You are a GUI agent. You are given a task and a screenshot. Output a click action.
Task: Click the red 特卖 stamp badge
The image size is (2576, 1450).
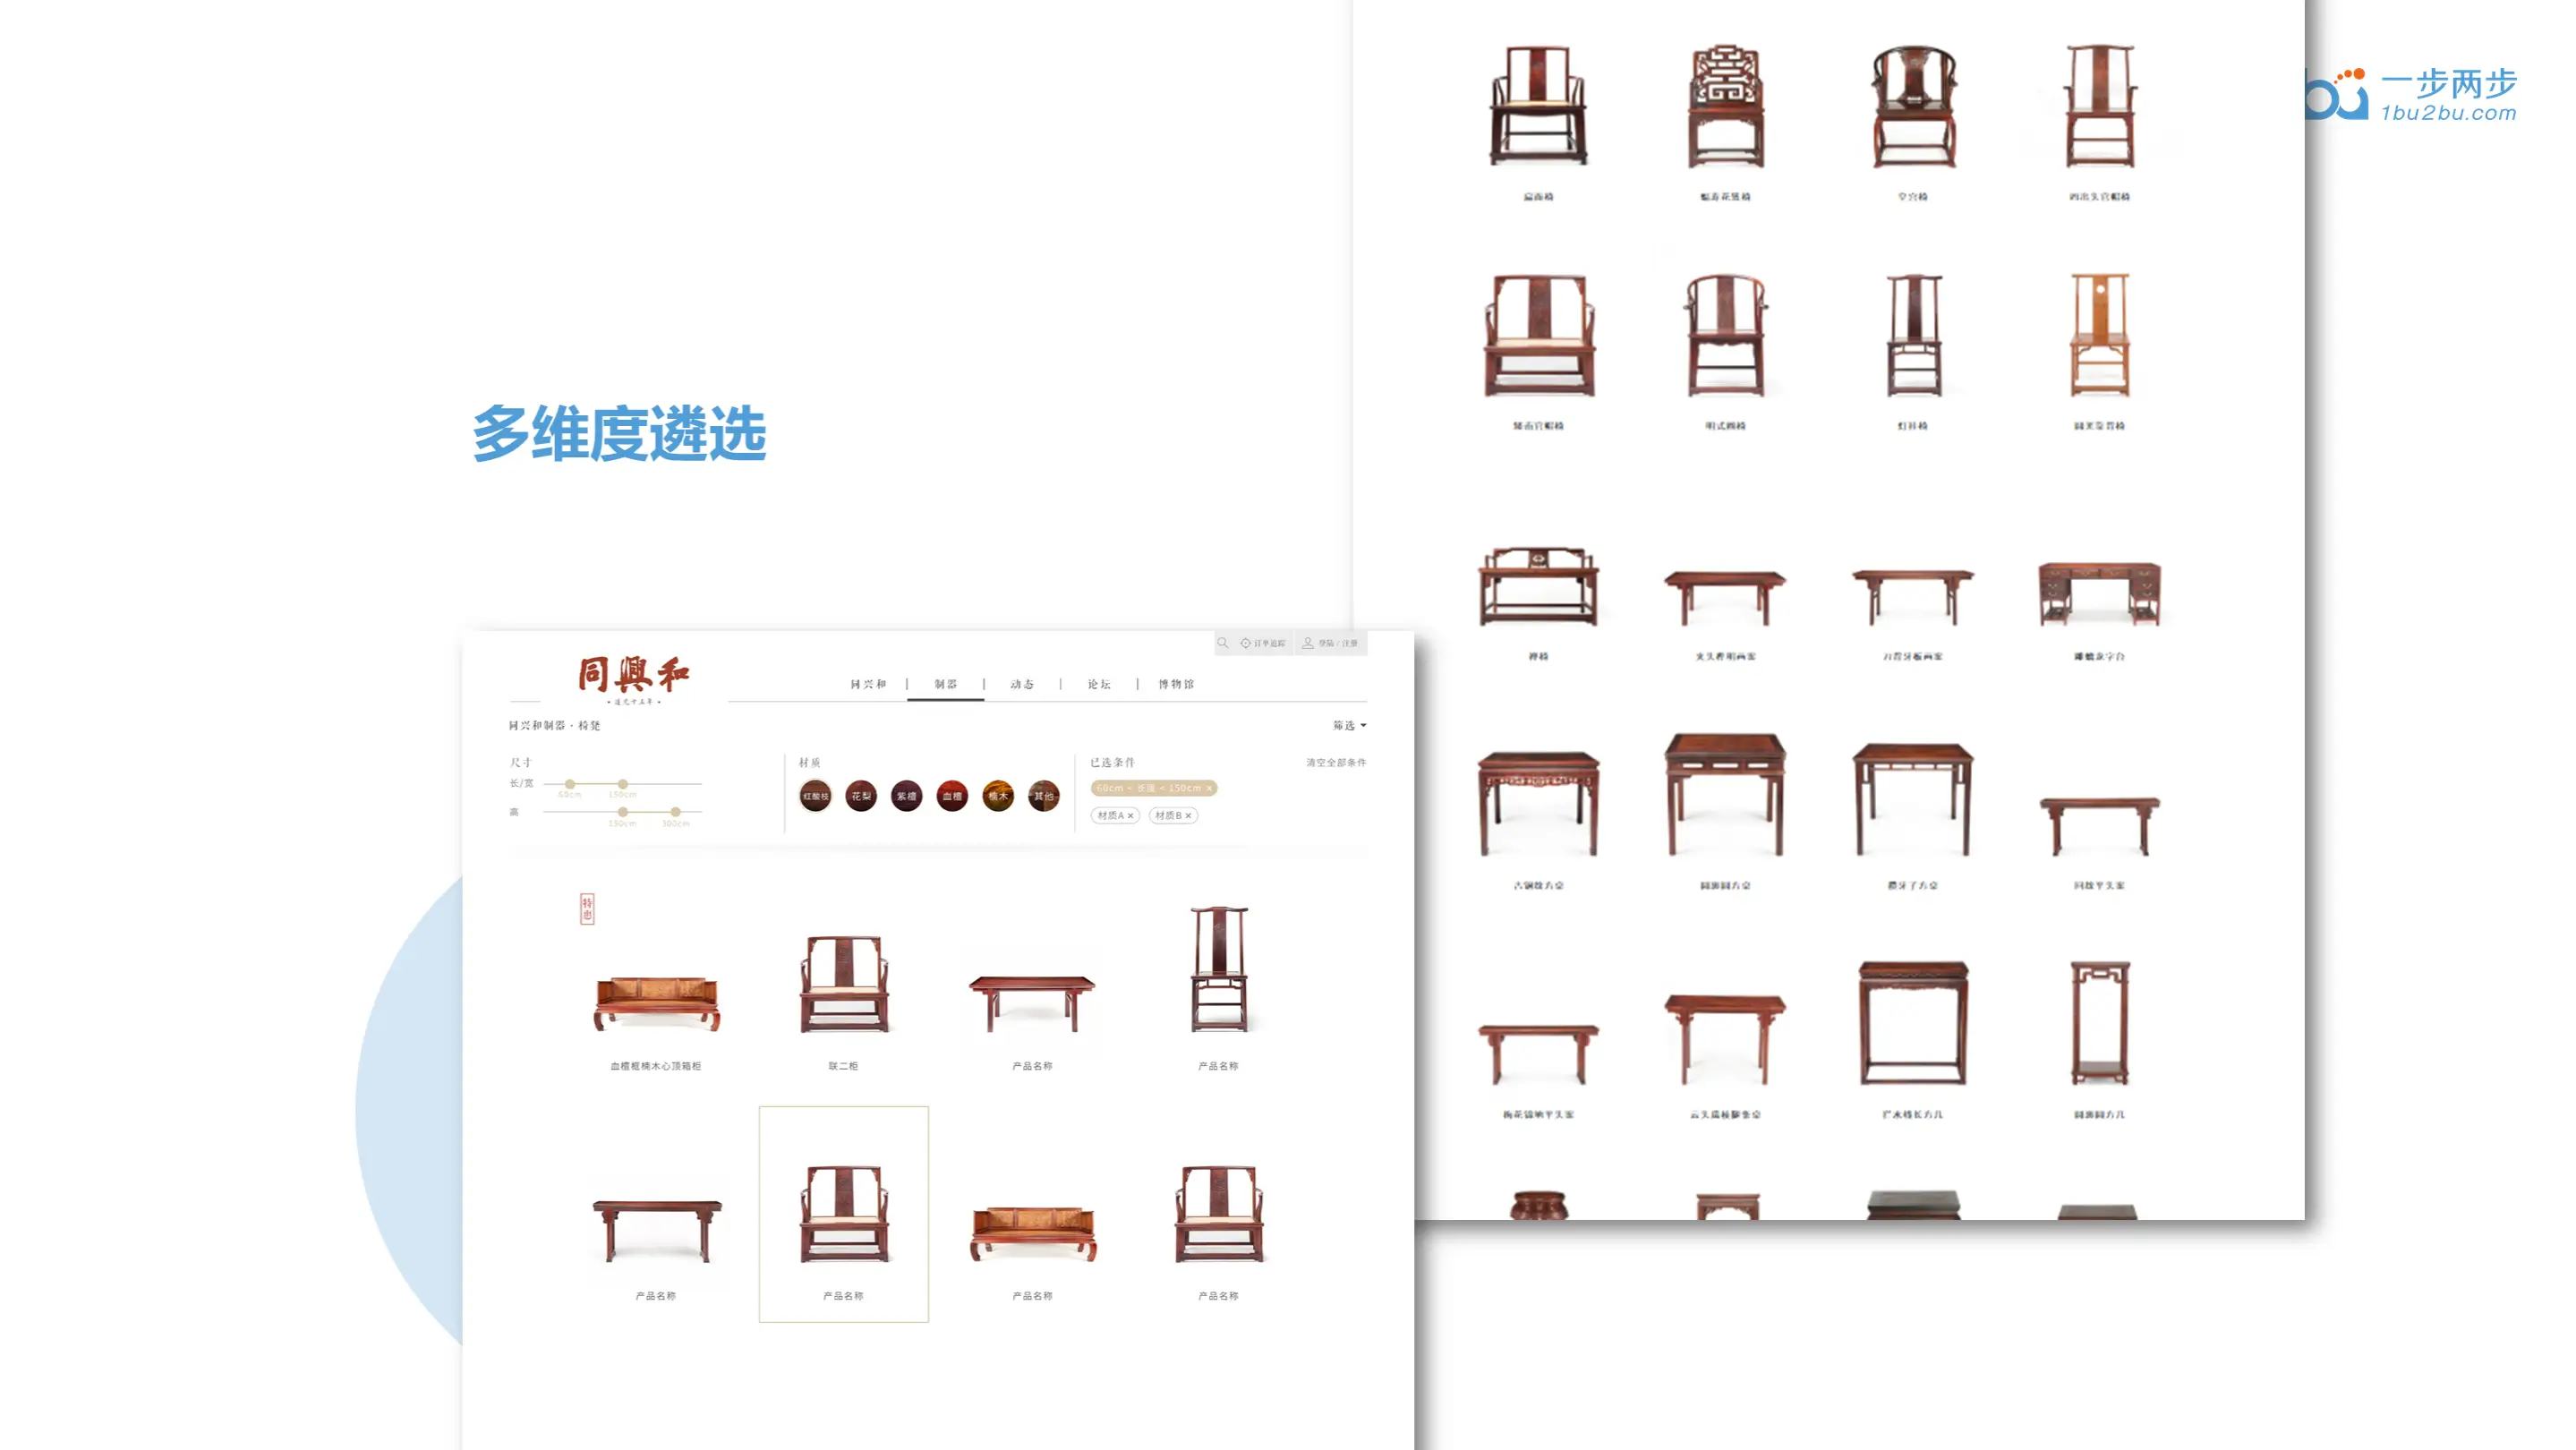587,908
